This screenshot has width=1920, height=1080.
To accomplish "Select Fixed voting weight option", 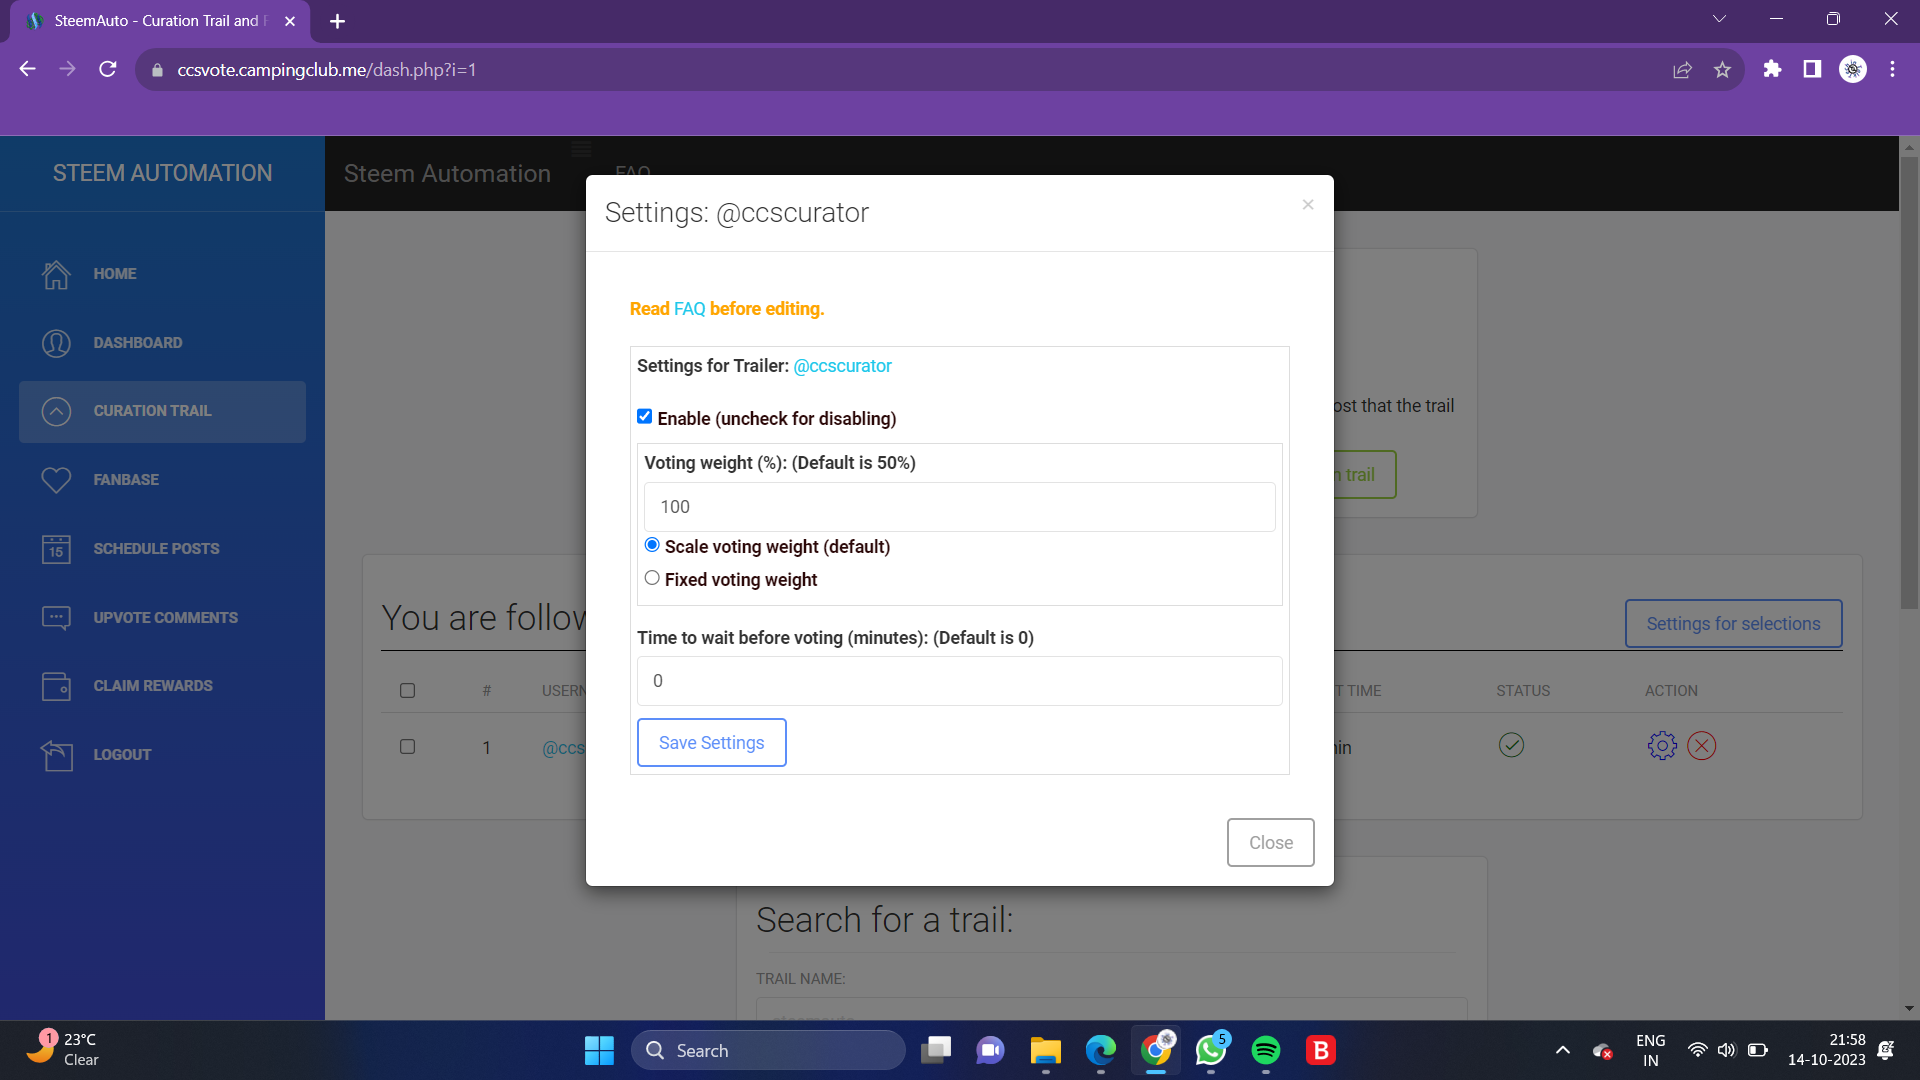I will [x=652, y=578].
